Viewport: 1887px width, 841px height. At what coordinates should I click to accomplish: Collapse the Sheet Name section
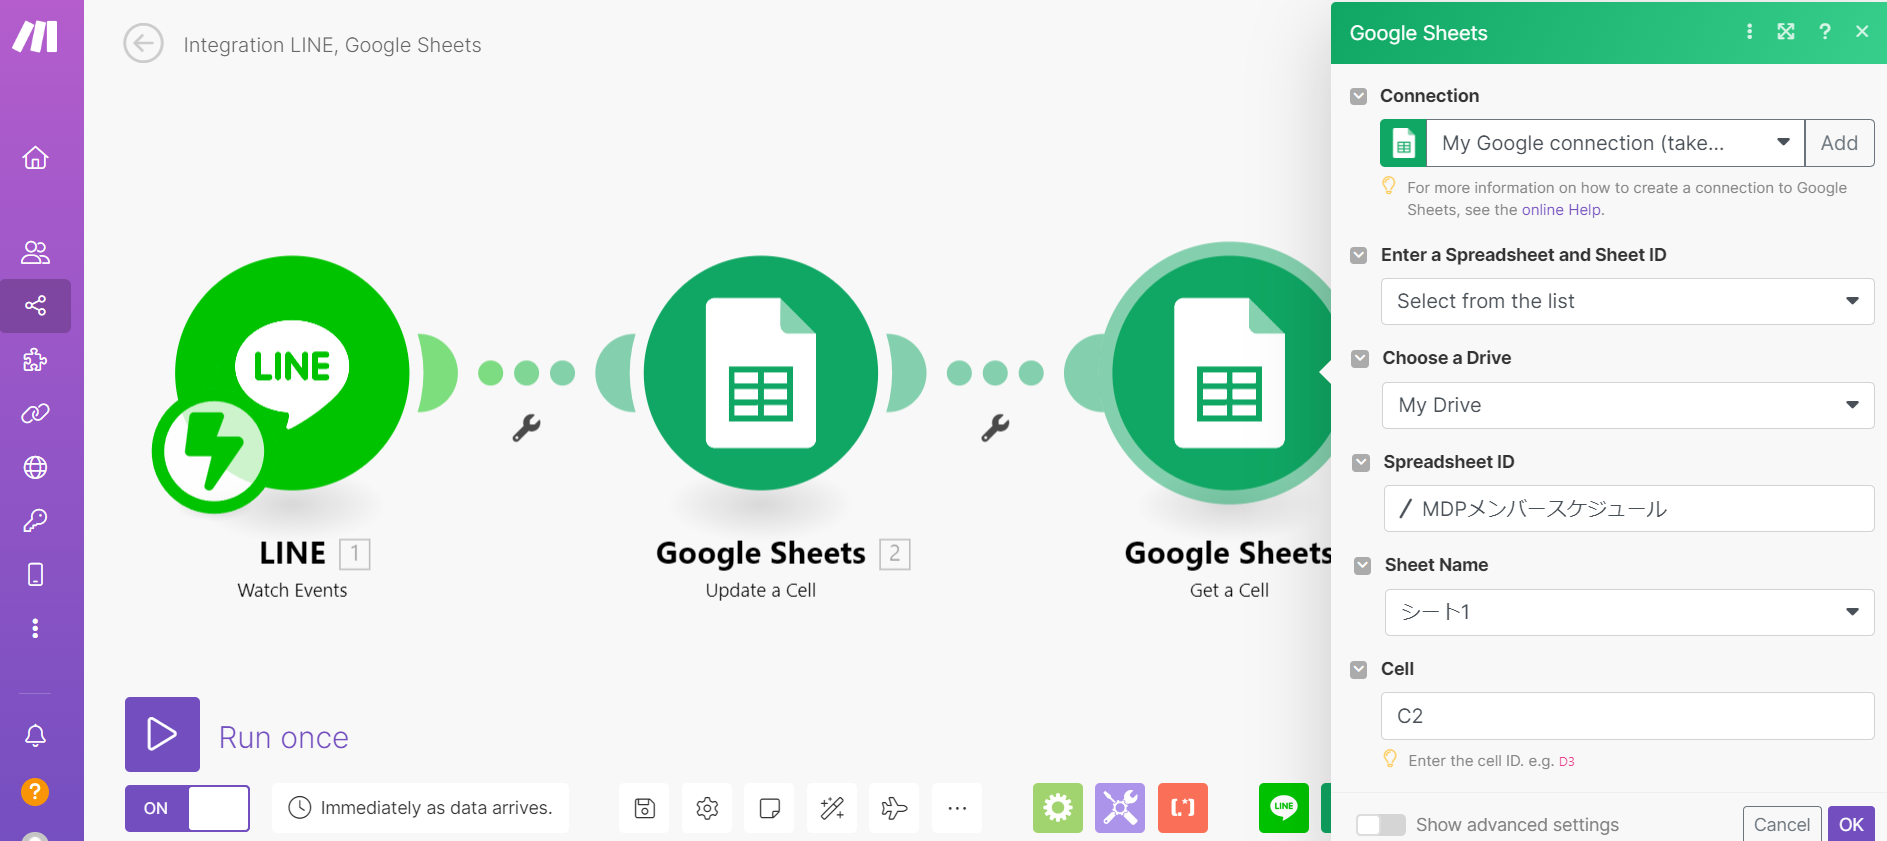coord(1362,566)
